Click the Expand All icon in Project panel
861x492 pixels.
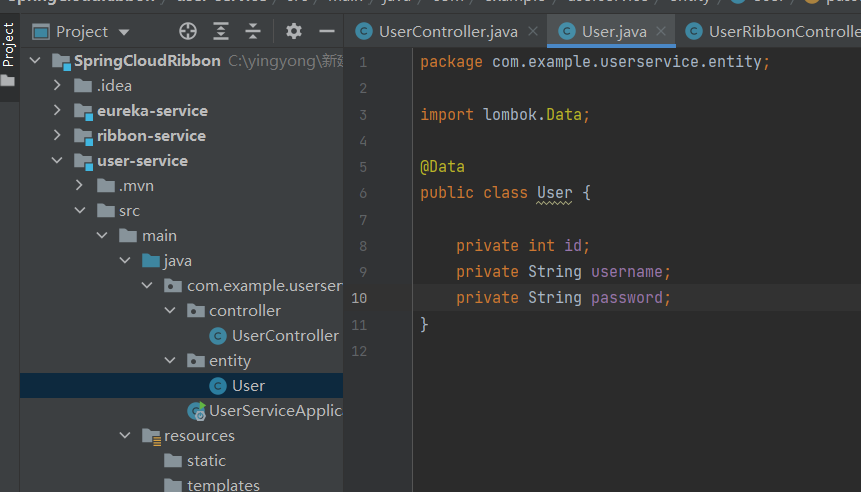[221, 31]
